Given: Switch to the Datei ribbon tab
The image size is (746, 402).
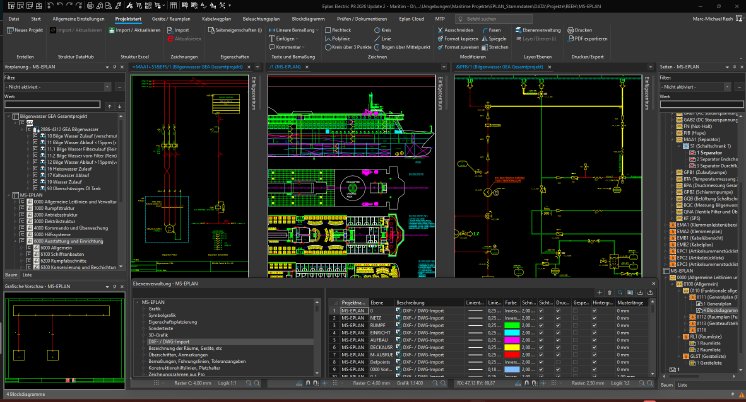Looking at the screenshot, I should [14, 19].
